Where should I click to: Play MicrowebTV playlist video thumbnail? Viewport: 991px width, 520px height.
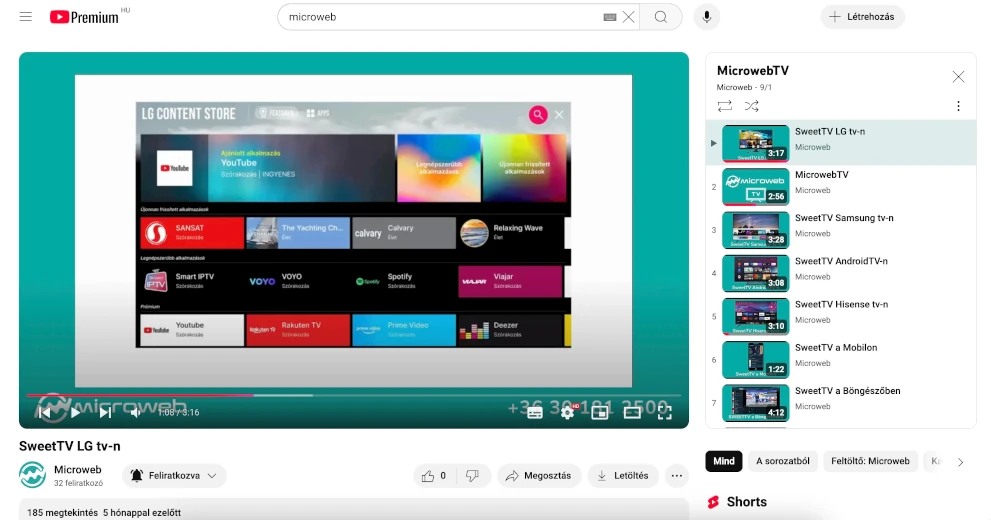pyautogui.click(x=755, y=186)
